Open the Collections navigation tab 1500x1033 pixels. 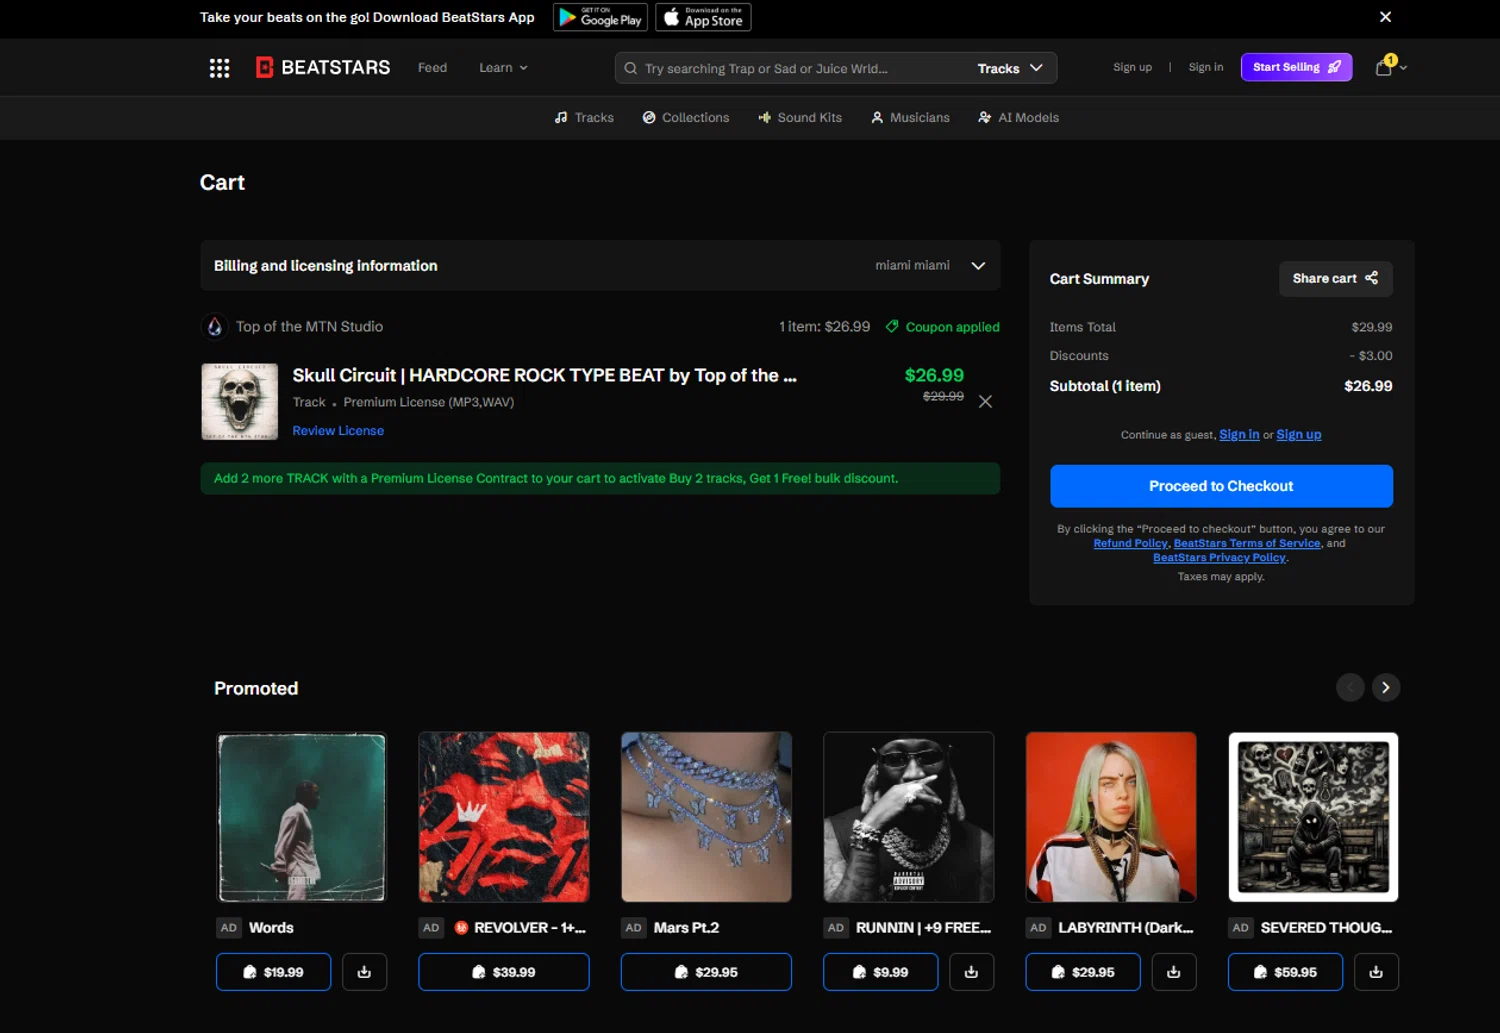tap(686, 117)
